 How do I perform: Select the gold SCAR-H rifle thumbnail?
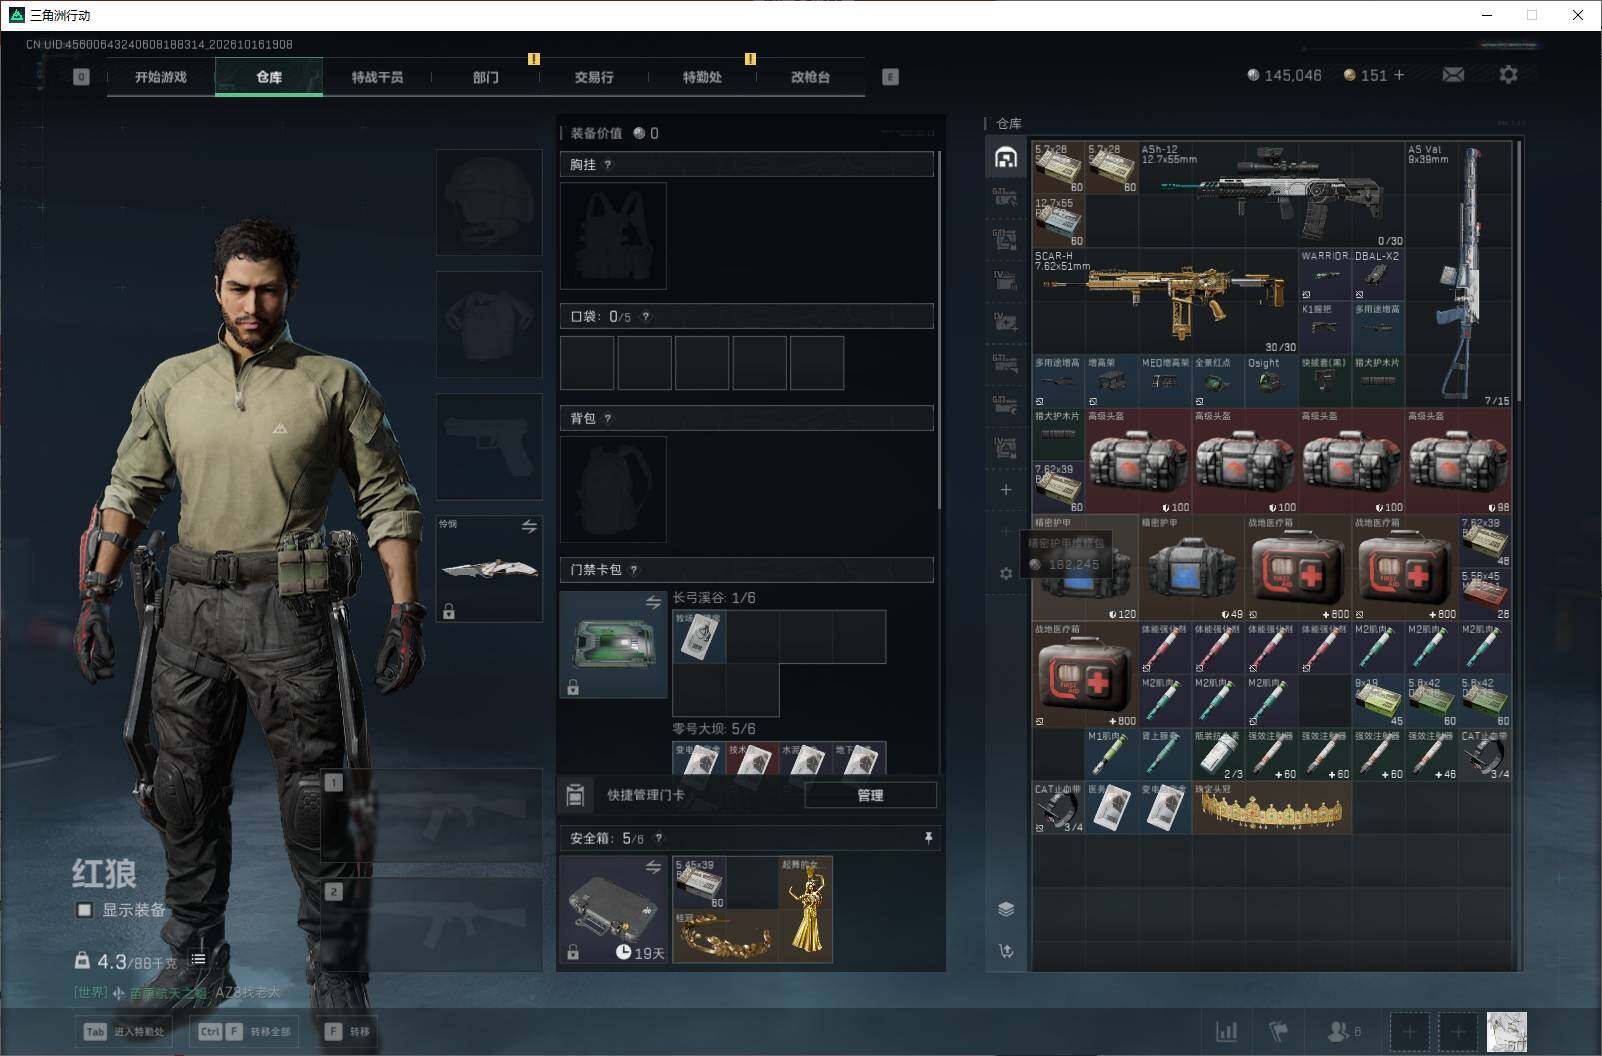coord(1164,301)
